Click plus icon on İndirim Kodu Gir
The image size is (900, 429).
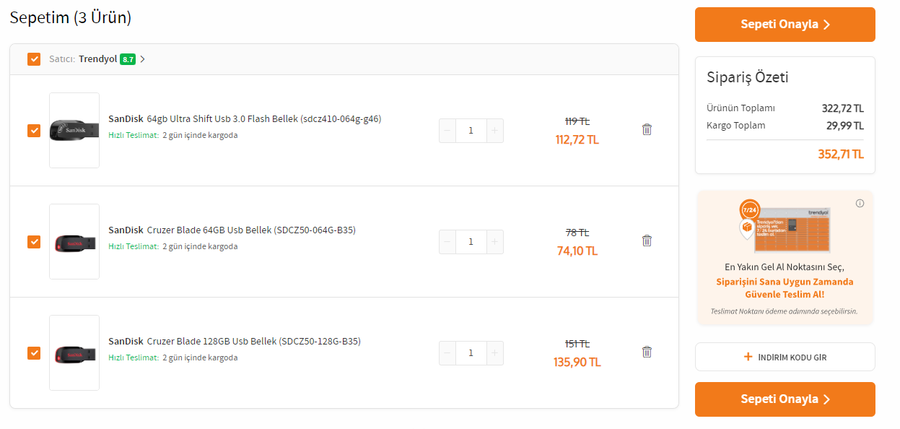tap(747, 357)
